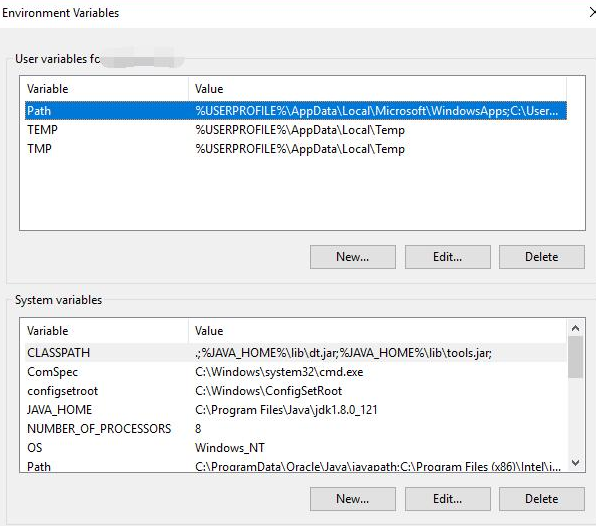Screen dimensions: 596x526
Task: Select the user Path variable row
Action: pyautogui.click(x=296, y=111)
